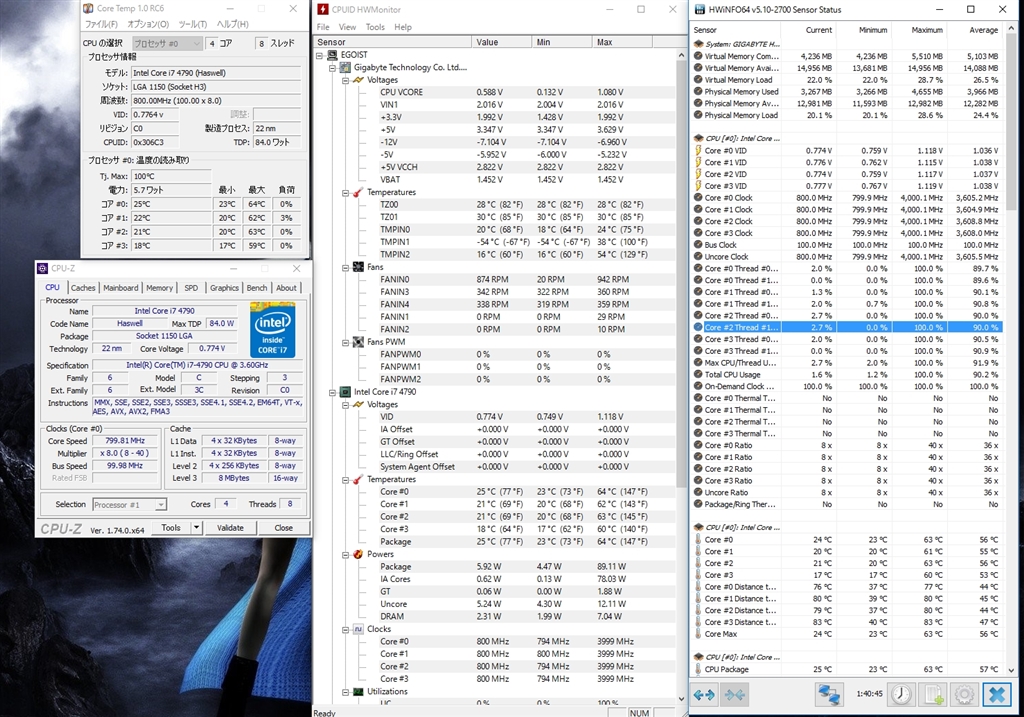Collapse the Voltages node under Gigabyte
Viewport: 1024px width, 717px height.
click(346, 80)
